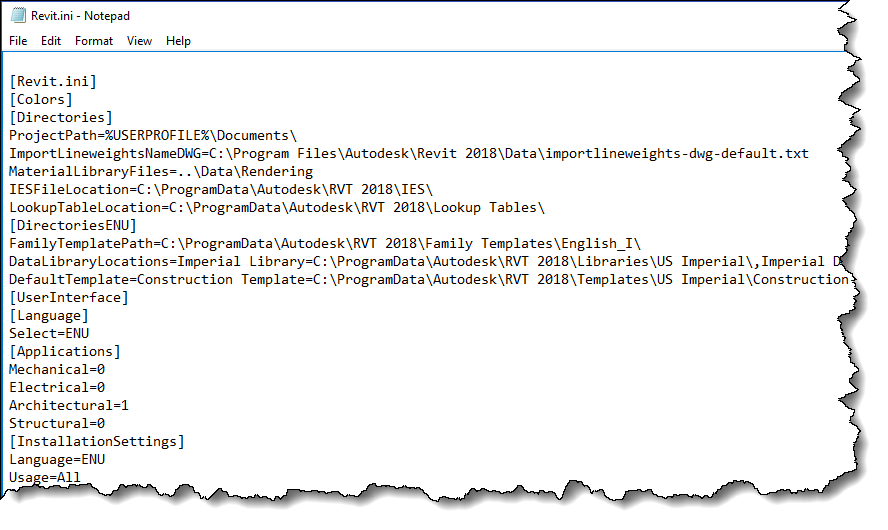Click the Usage=All line

45,478
